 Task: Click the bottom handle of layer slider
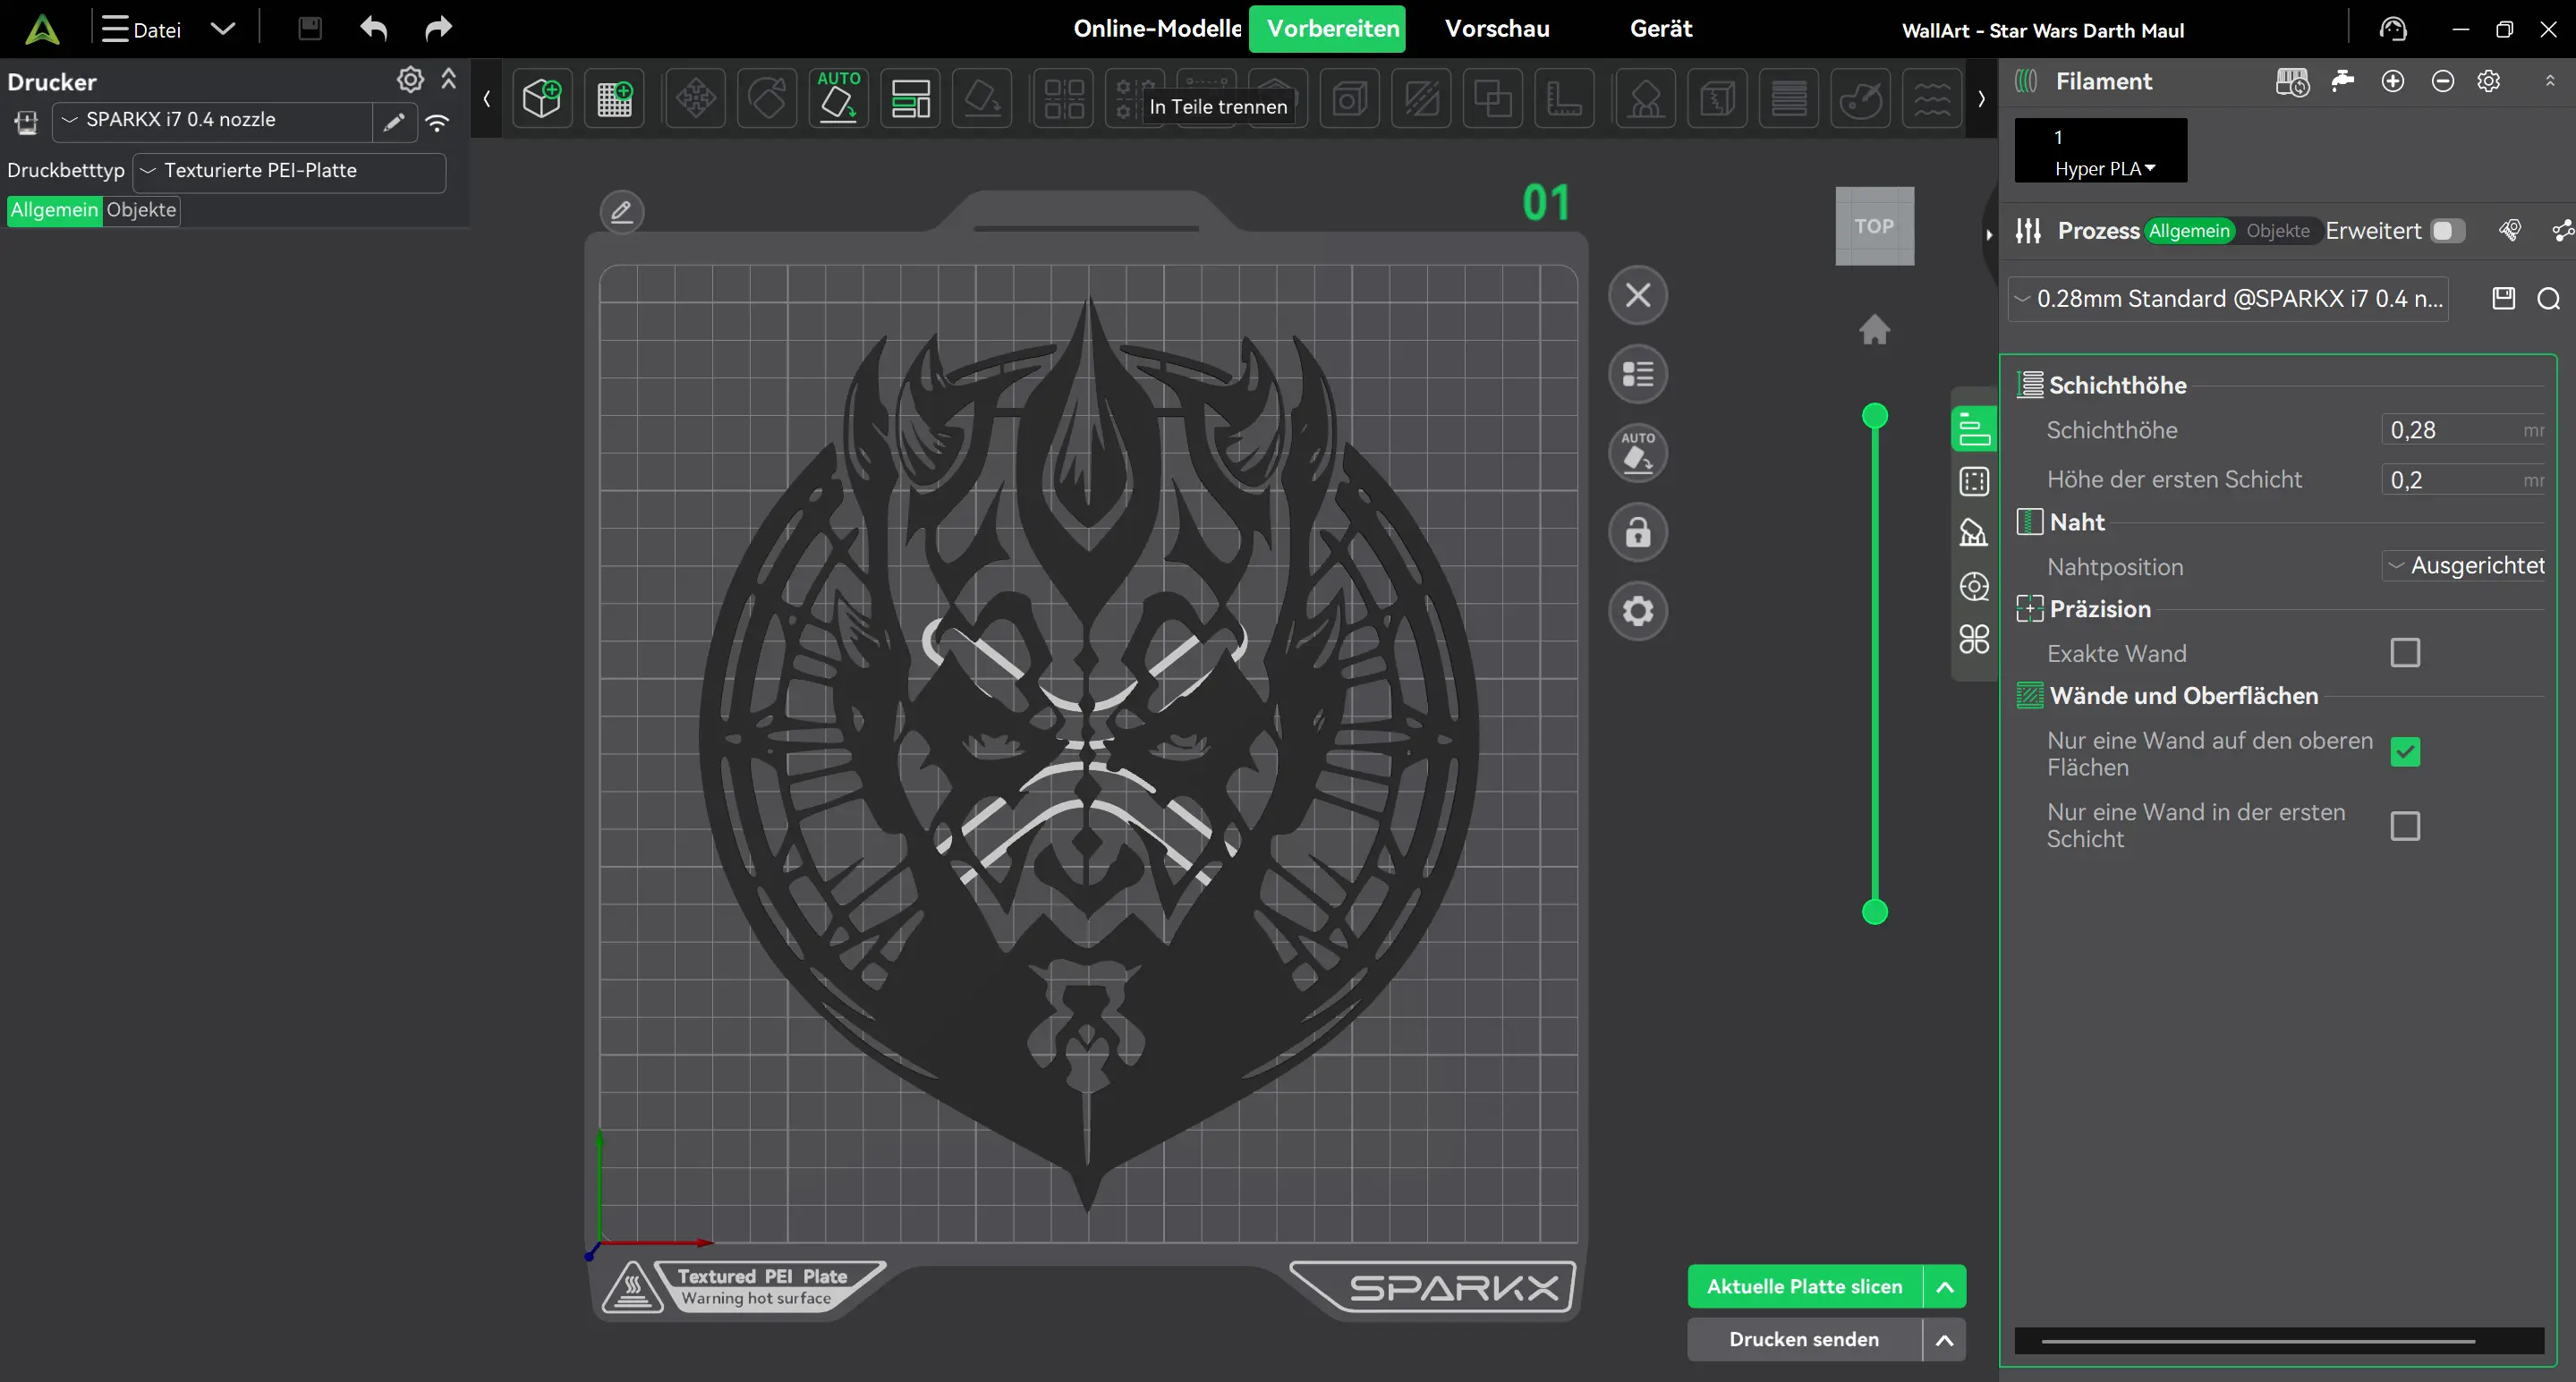pos(1875,911)
